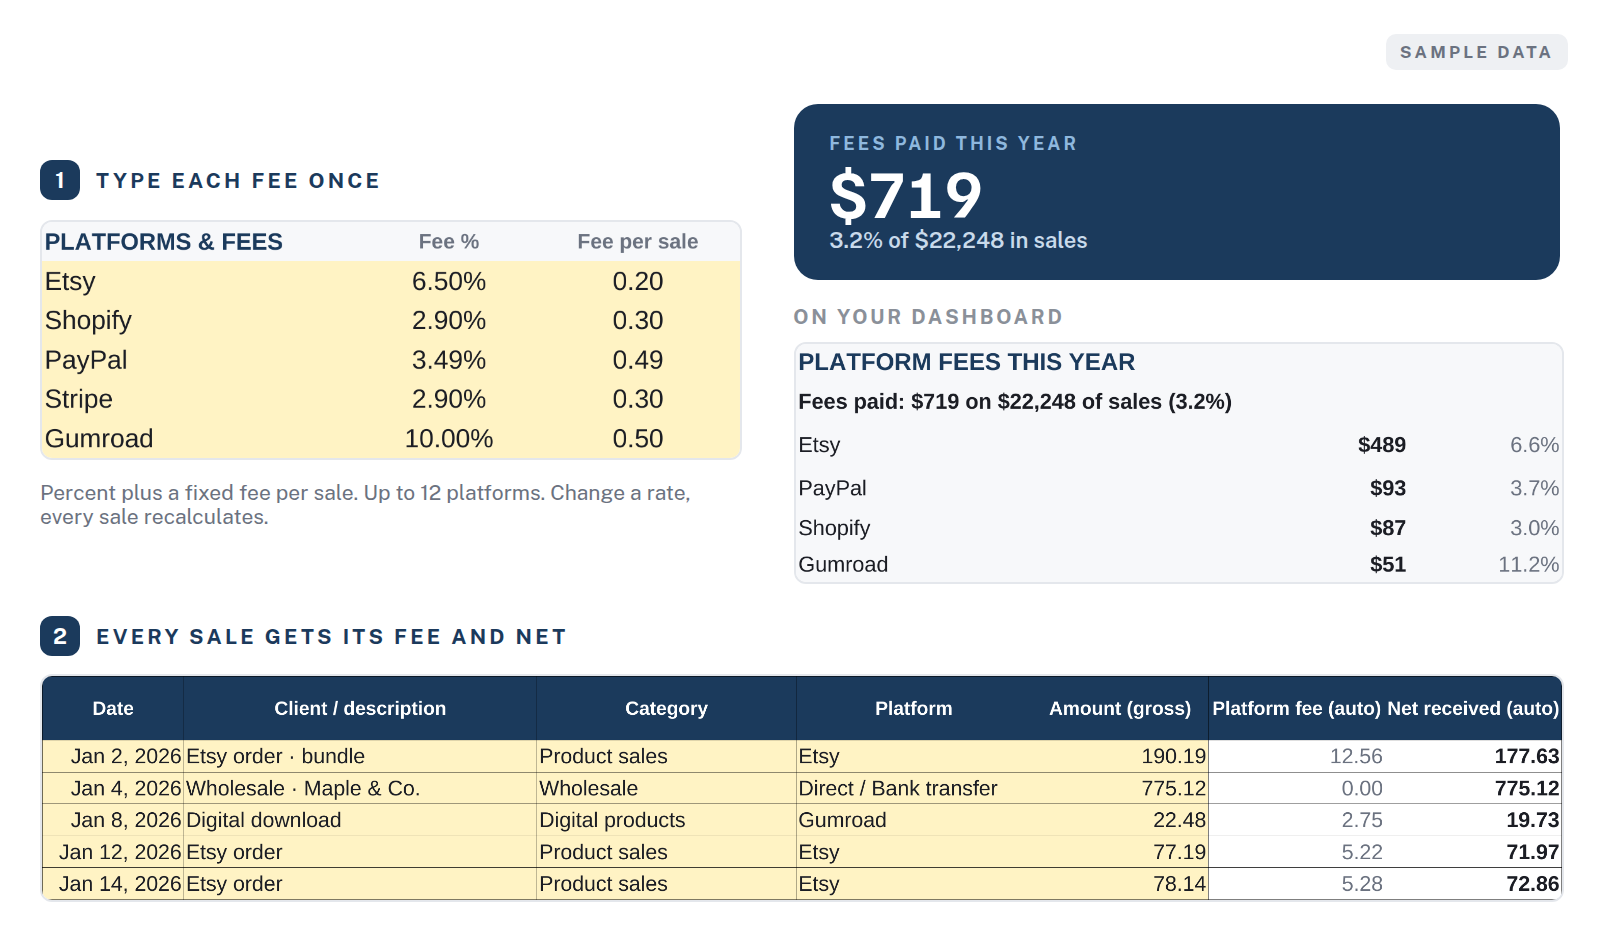The width and height of the screenshot is (1600, 950).
Task: Click the 3.7% PayPal dashboard rate
Action: (x=1535, y=488)
